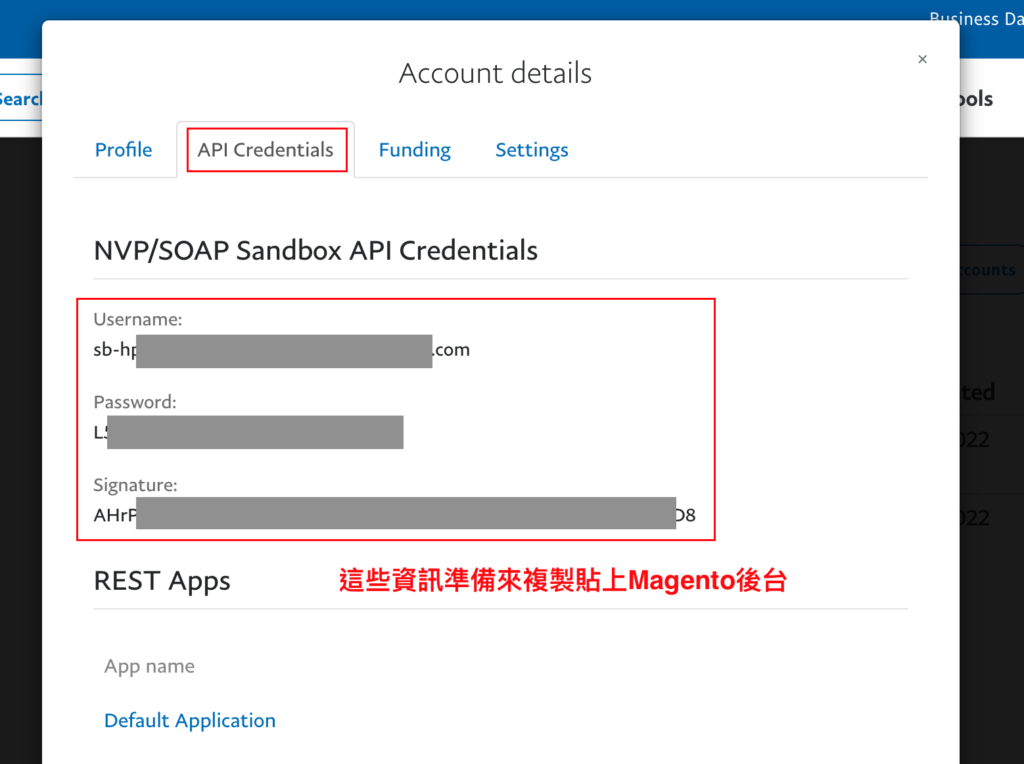Click the NVP/SOAP Sandbox API Credentials heading

(315, 250)
